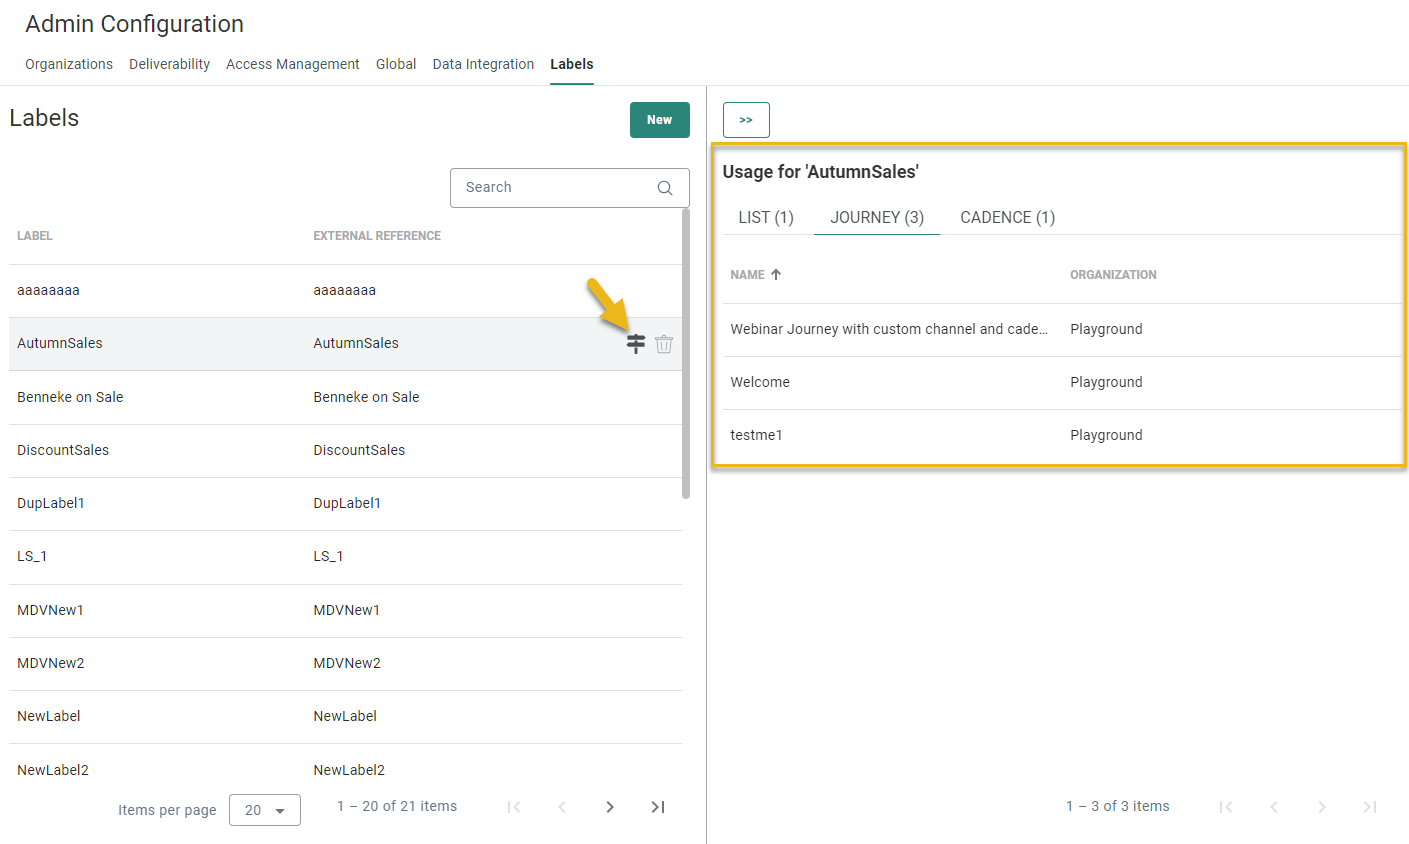
Task: Go to the Data Integration tab
Action: 483,64
